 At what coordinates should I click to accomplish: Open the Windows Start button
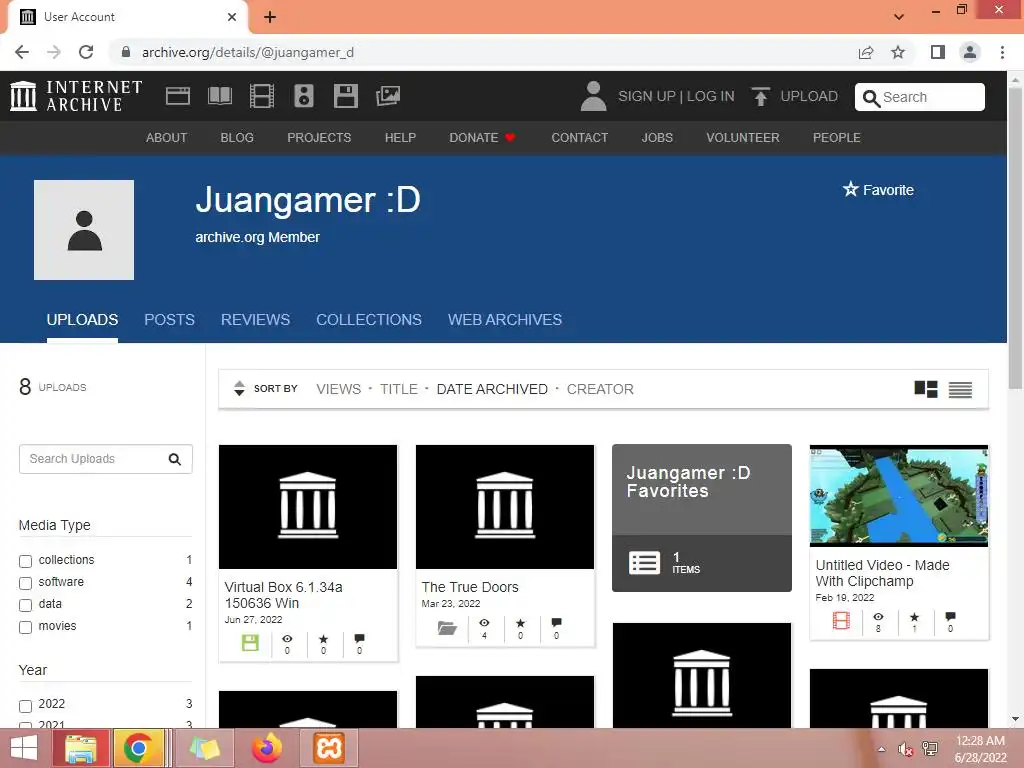[24, 748]
